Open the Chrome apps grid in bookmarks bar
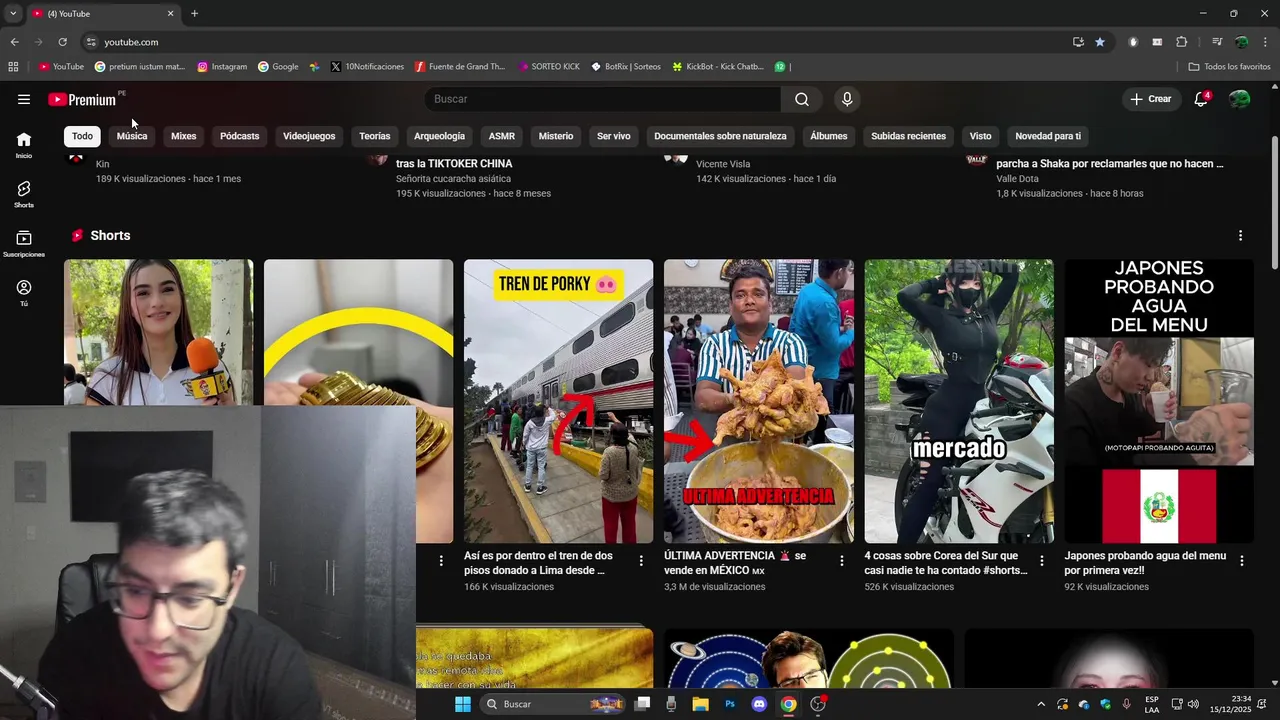Screen dimensions: 1280x720 [x=13, y=67]
